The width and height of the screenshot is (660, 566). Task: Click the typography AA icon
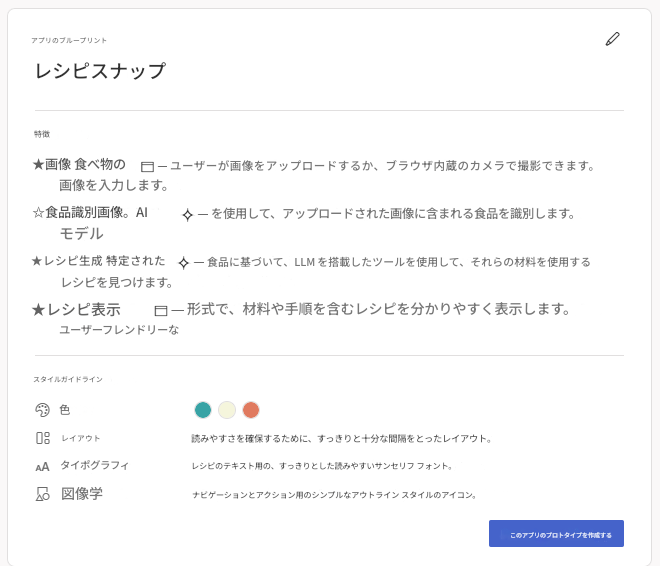42,466
